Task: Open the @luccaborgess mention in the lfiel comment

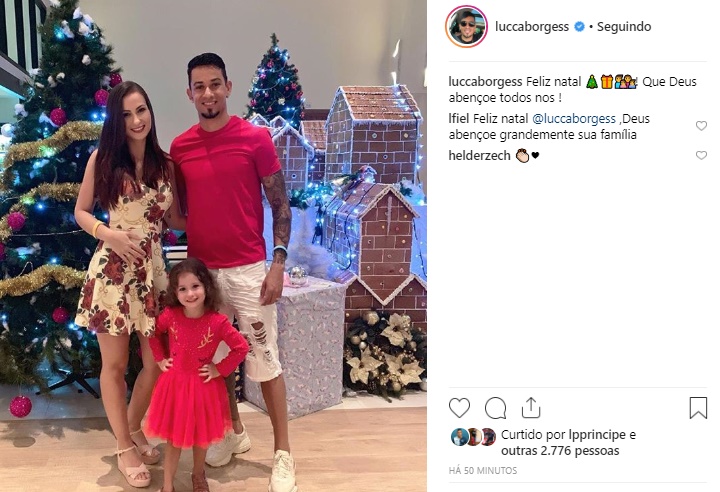Action: click(574, 119)
